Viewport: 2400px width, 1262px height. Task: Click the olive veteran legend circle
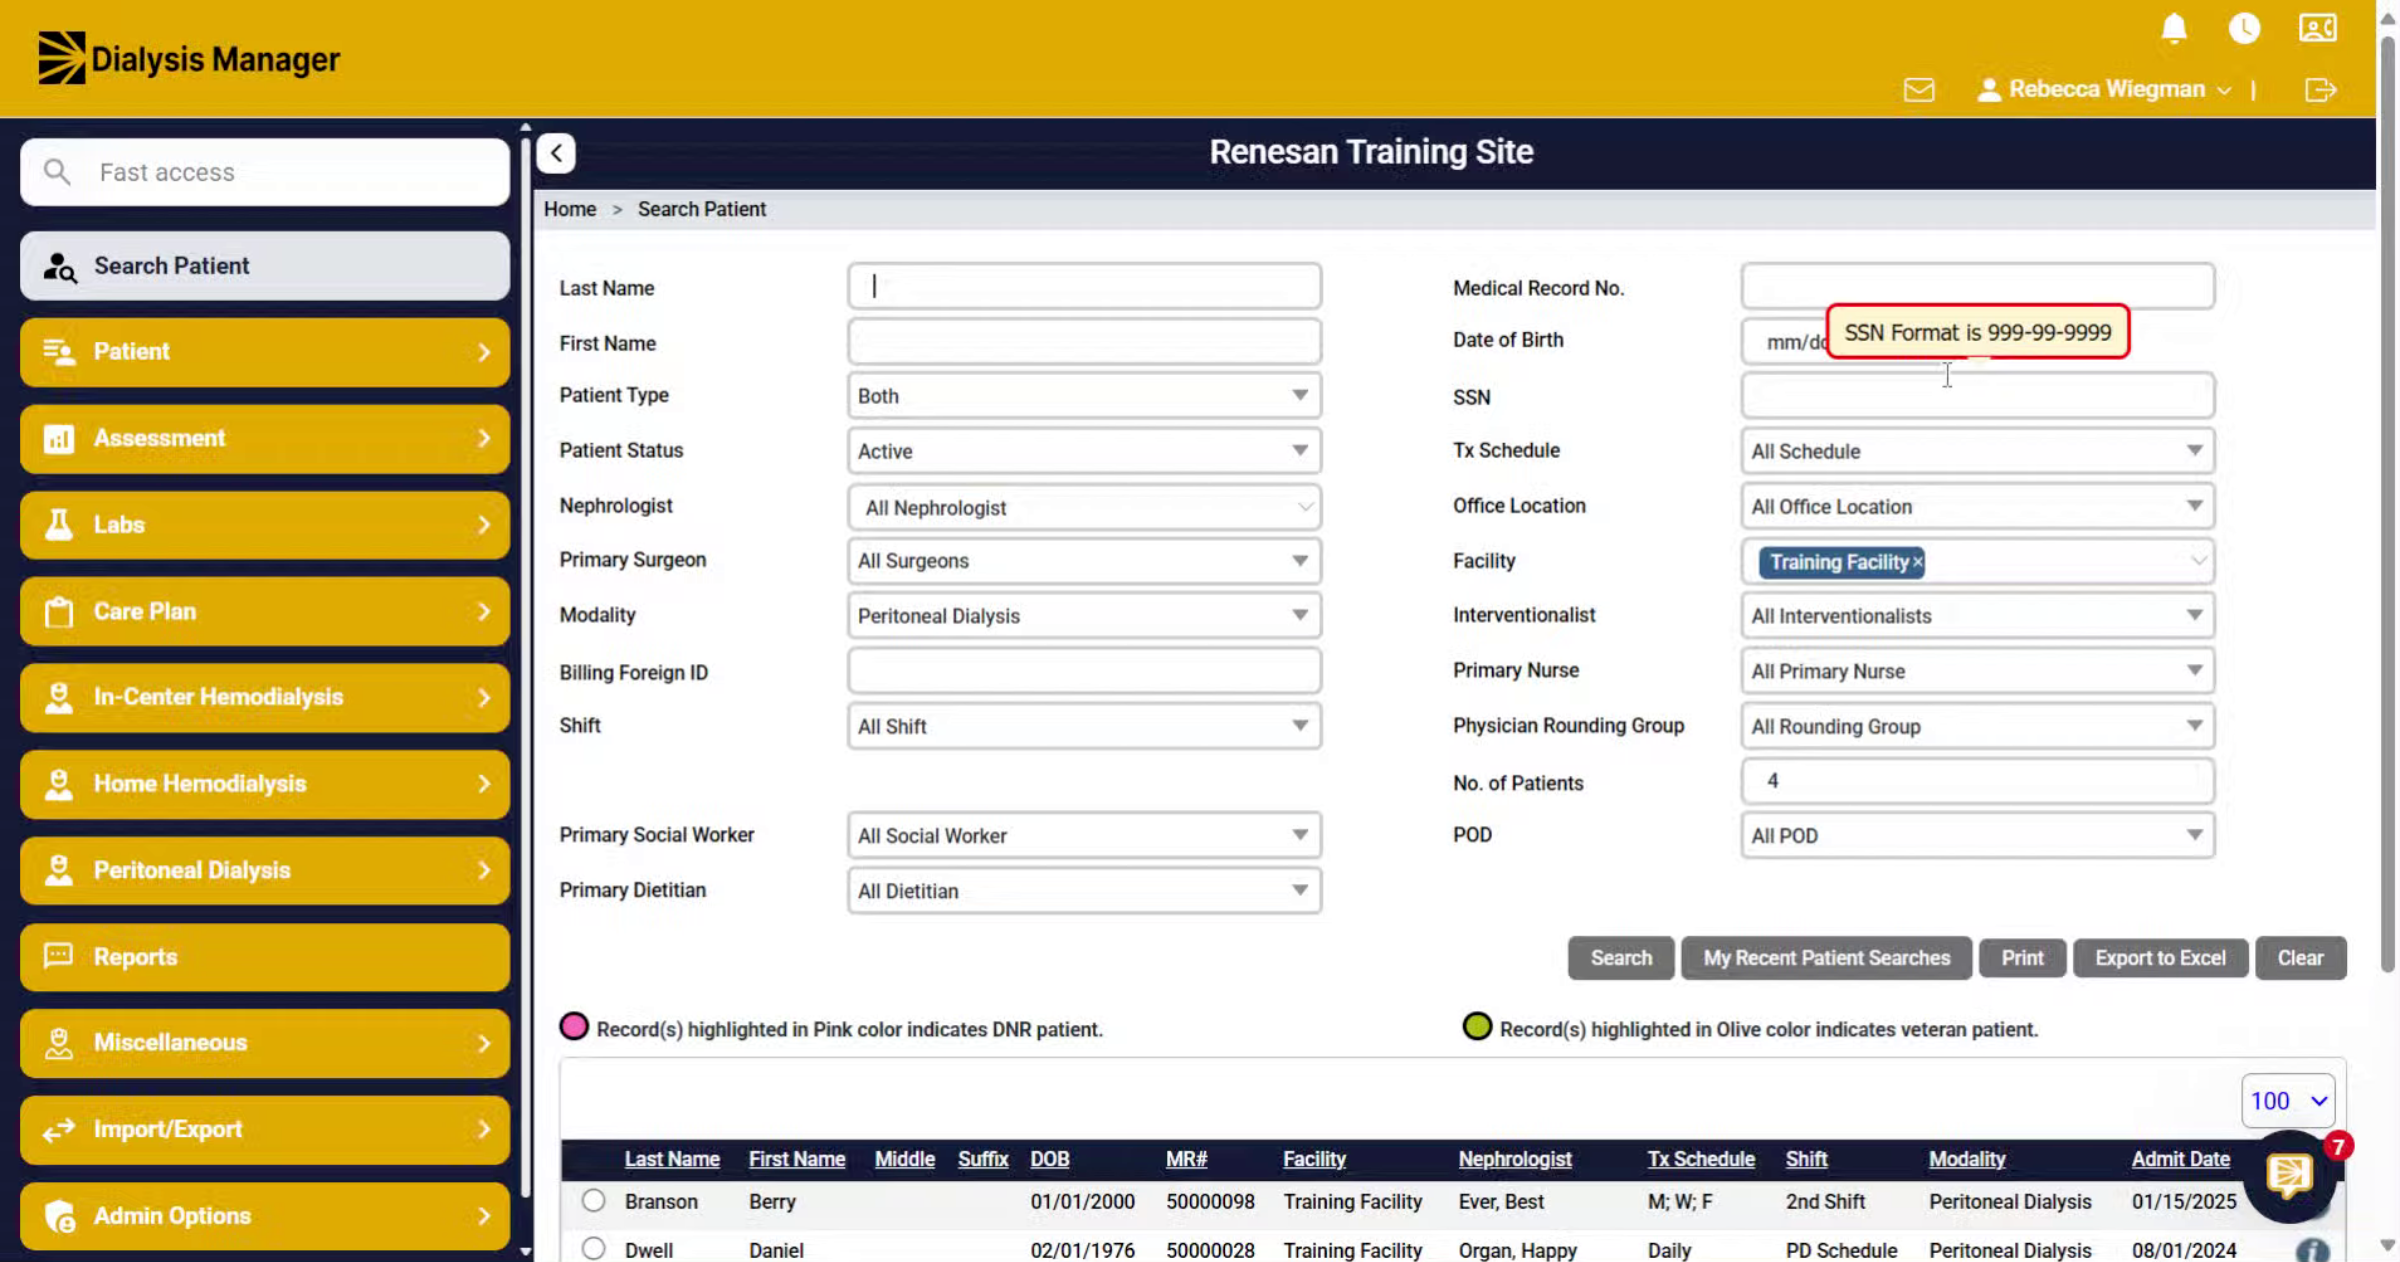coord(1477,1027)
